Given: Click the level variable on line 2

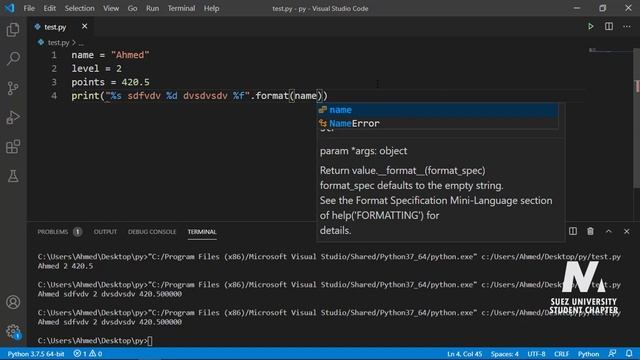Looking at the screenshot, I should [x=85, y=69].
